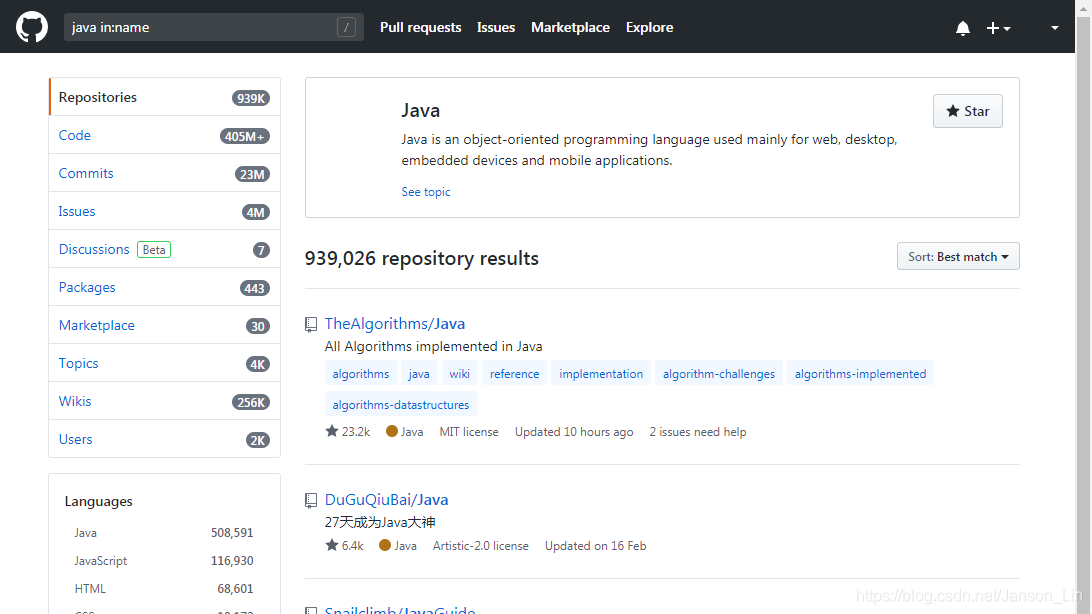Viewport: 1092px width, 614px height.
Task: Select the Topics search filter
Action: (164, 363)
